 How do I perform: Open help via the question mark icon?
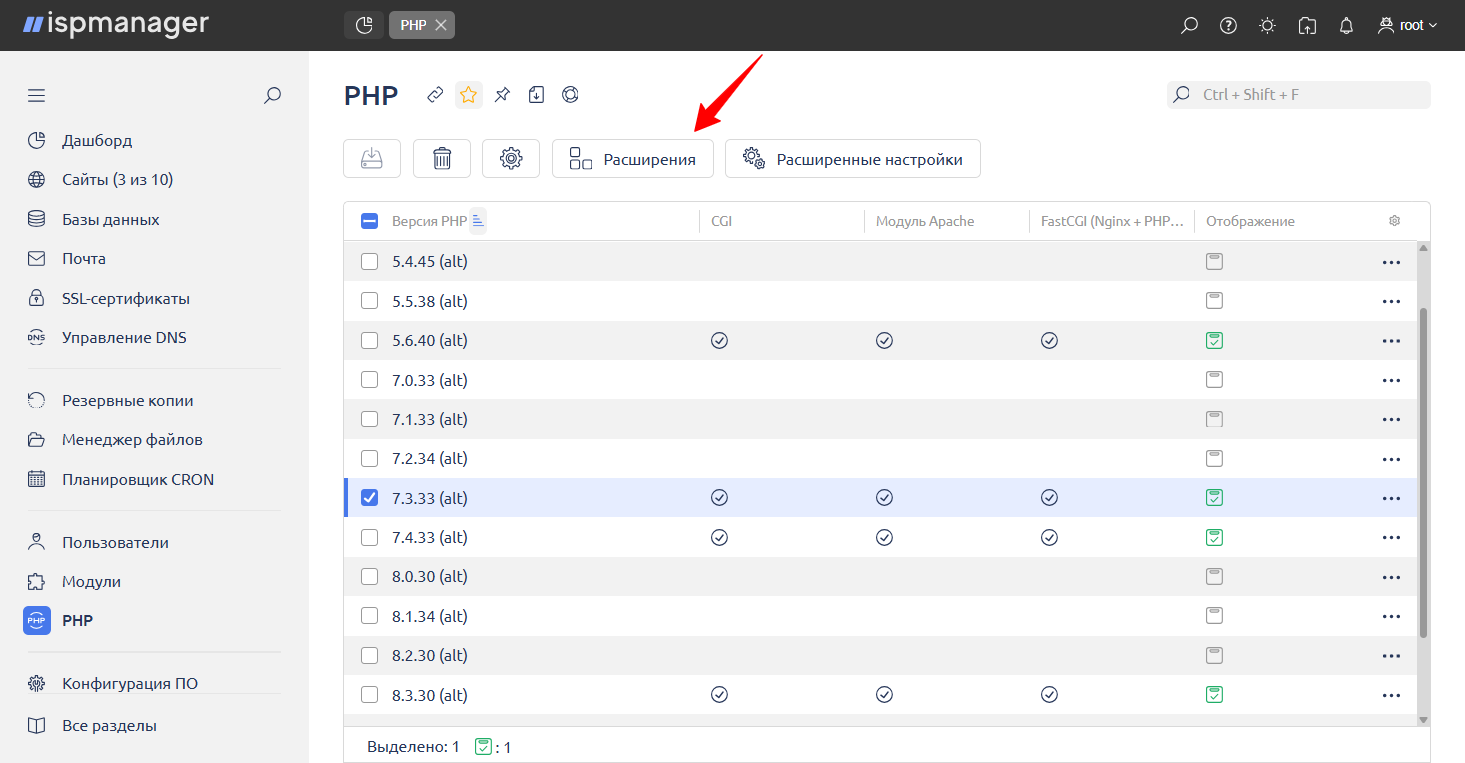tap(1227, 25)
